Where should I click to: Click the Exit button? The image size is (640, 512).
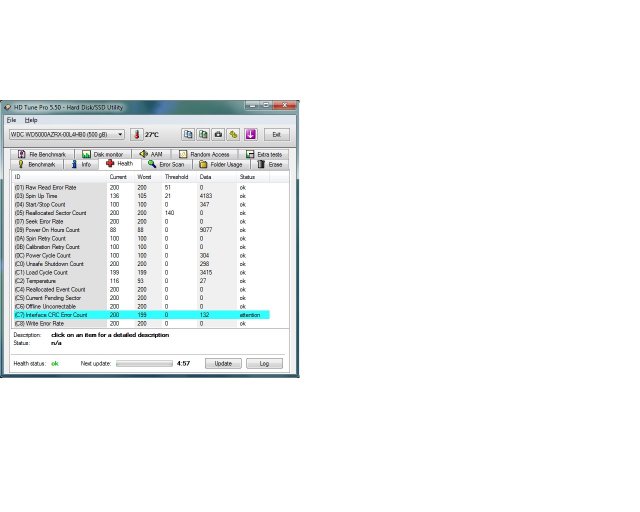tap(277, 134)
